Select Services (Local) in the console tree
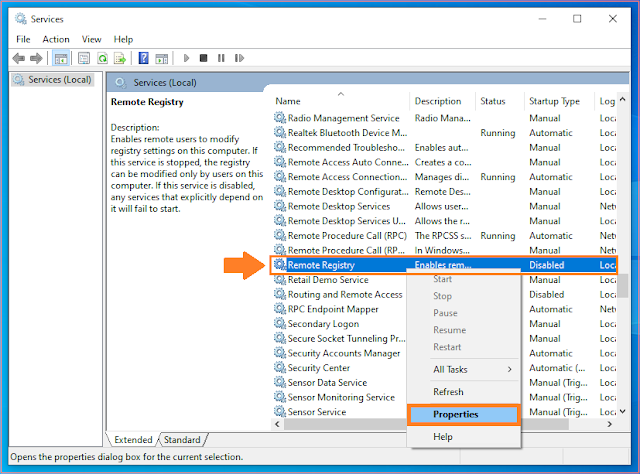 tap(53, 80)
